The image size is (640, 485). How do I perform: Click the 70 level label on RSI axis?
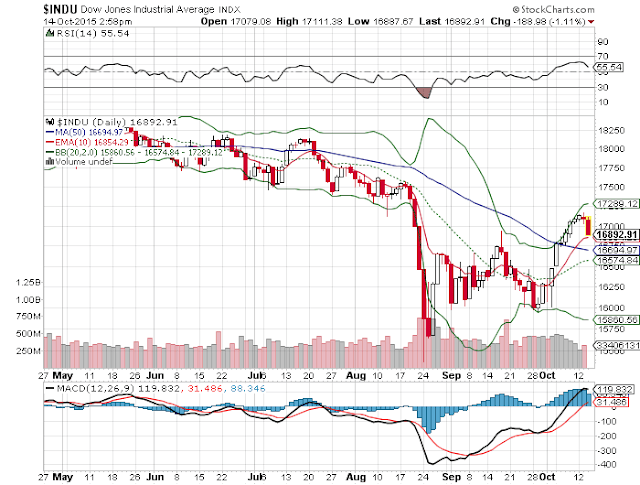(x=603, y=56)
